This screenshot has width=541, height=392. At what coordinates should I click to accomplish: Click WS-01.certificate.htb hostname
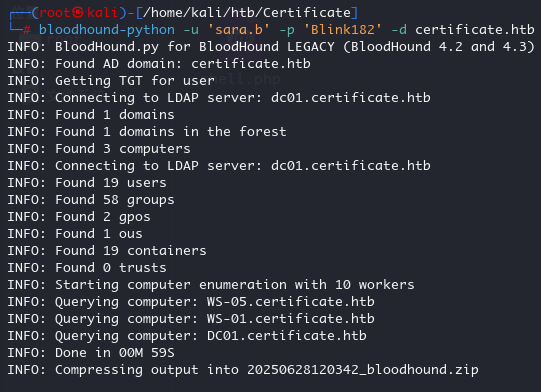tap(291, 319)
